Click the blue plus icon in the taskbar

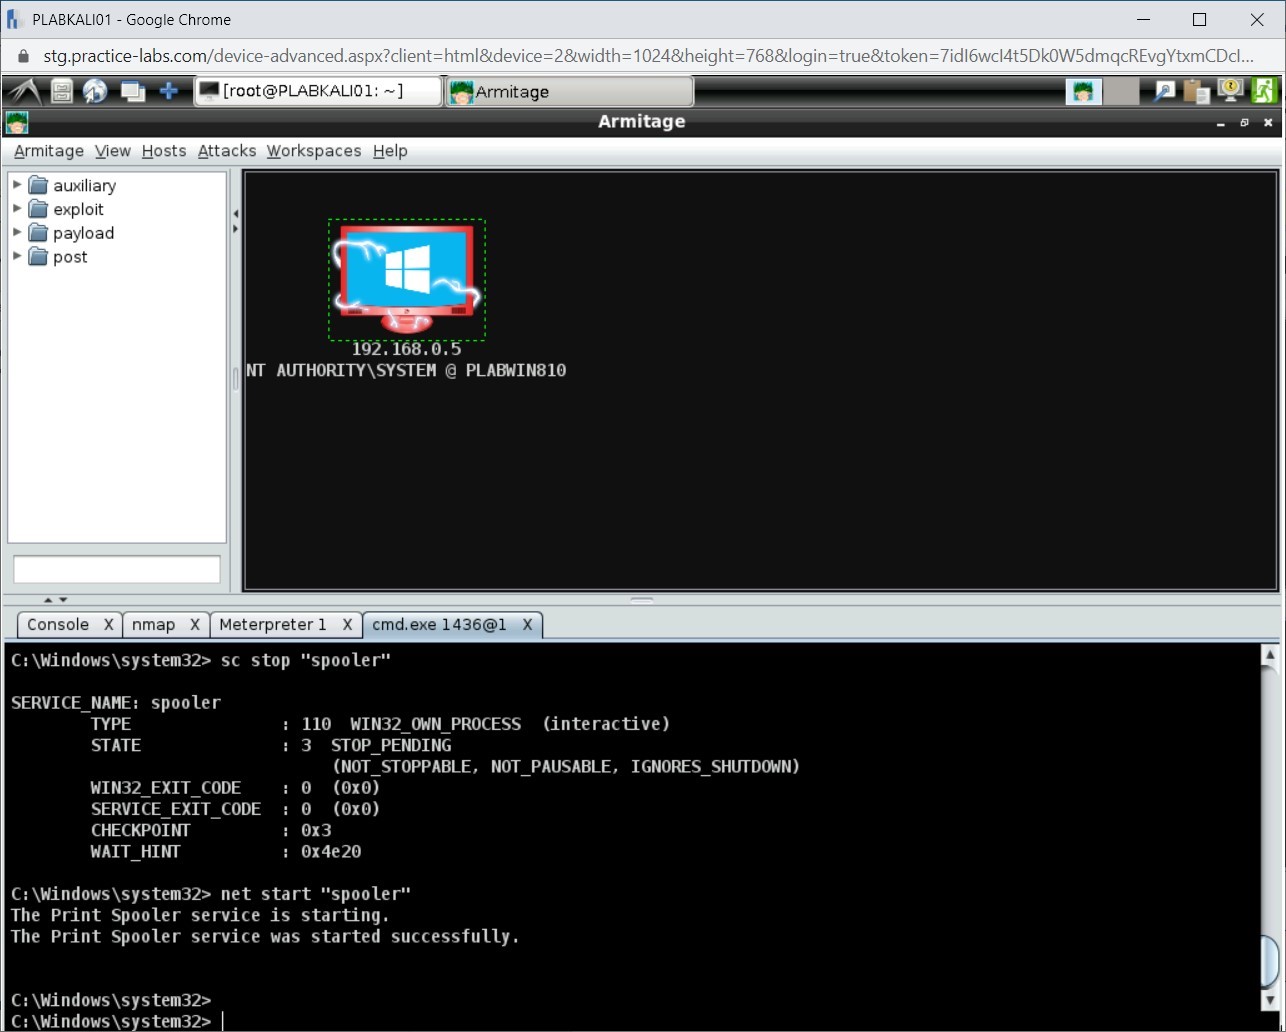tap(169, 90)
